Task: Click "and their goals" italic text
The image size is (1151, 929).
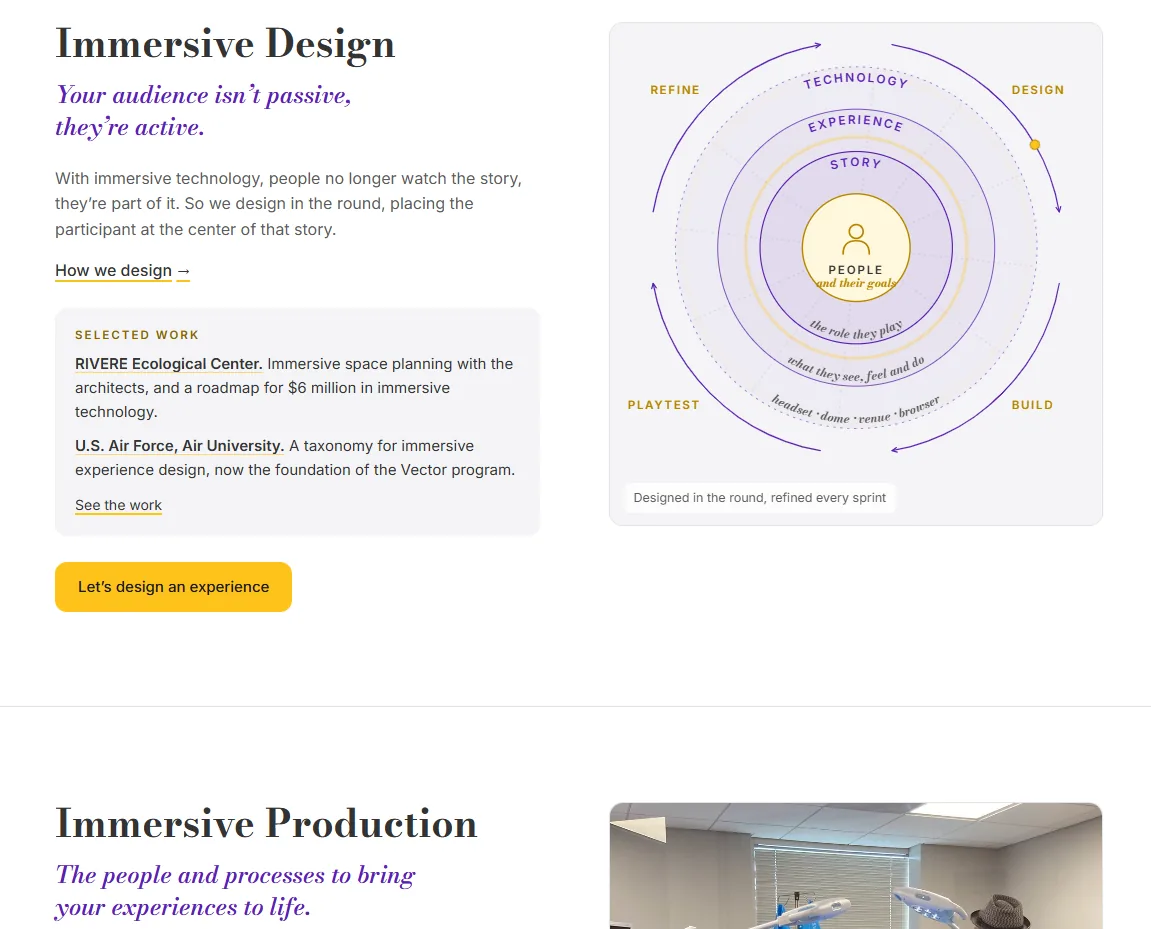Action: (x=856, y=283)
